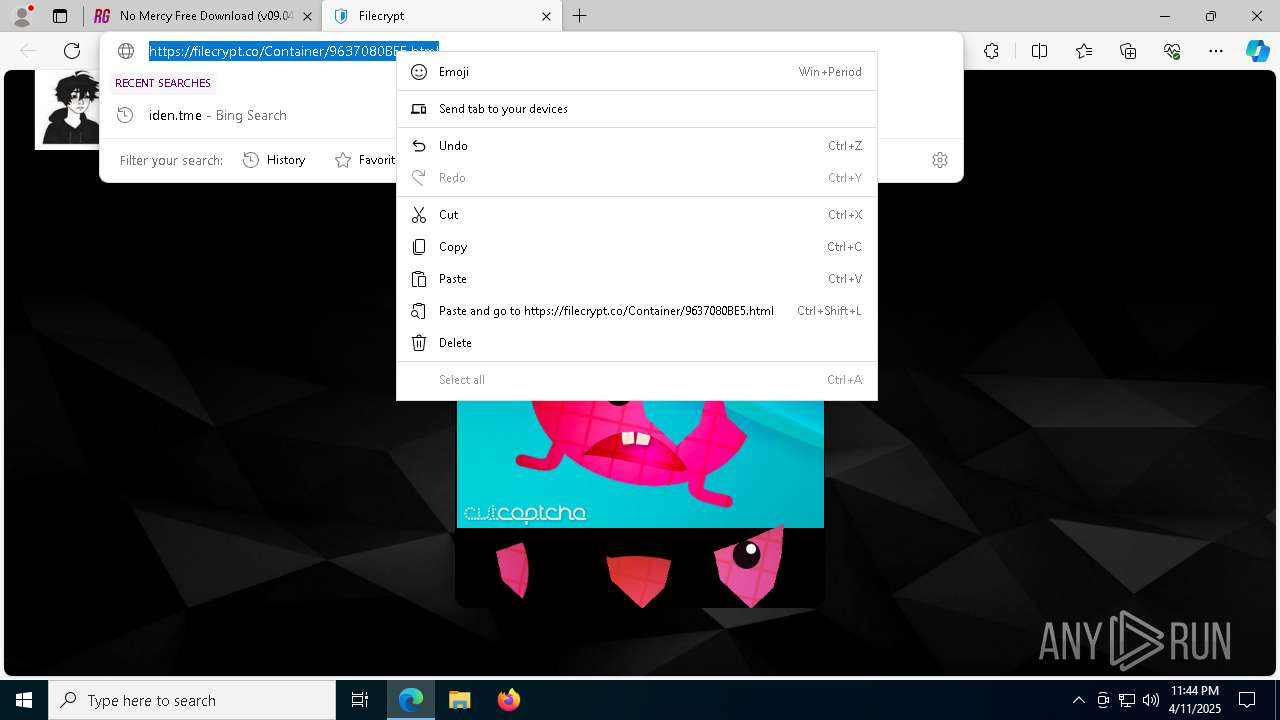Show hidden tray icons chevron
This screenshot has height=720, width=1280.
pos(1078,700)
